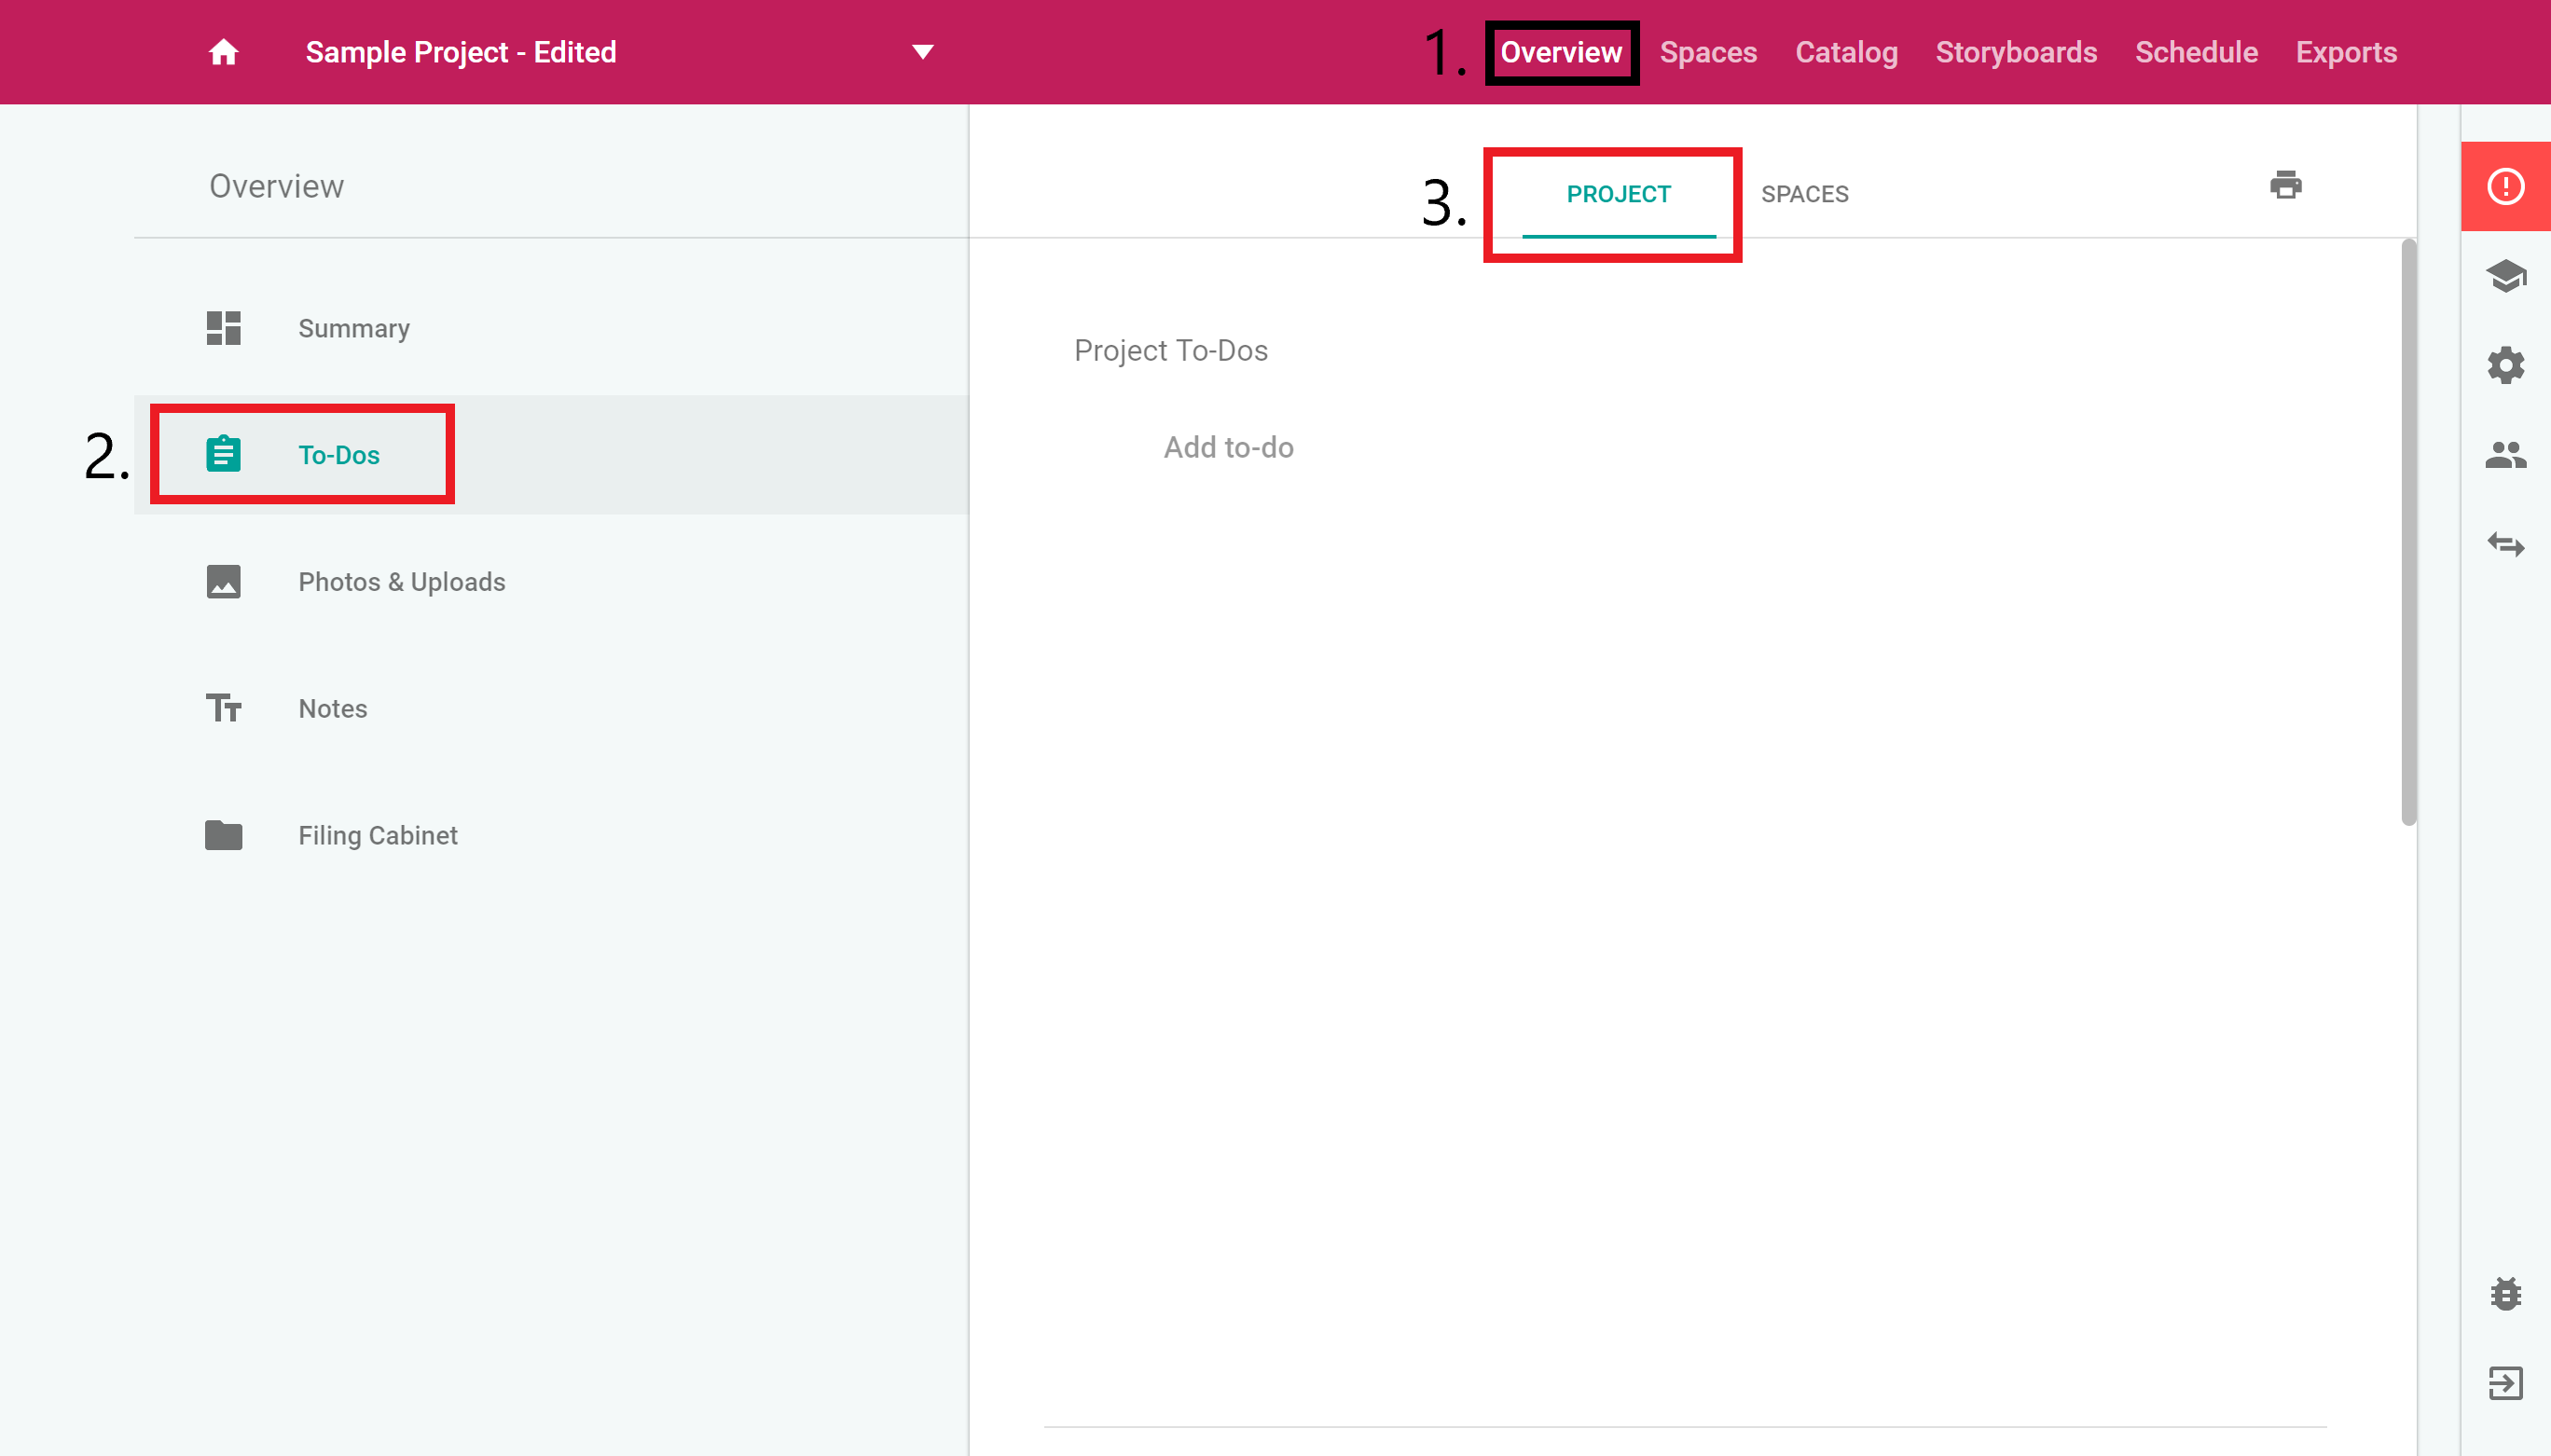The image size is (2551, 1456).
Task: Switch to the Overview top navigation tab
Action: 1560,52
